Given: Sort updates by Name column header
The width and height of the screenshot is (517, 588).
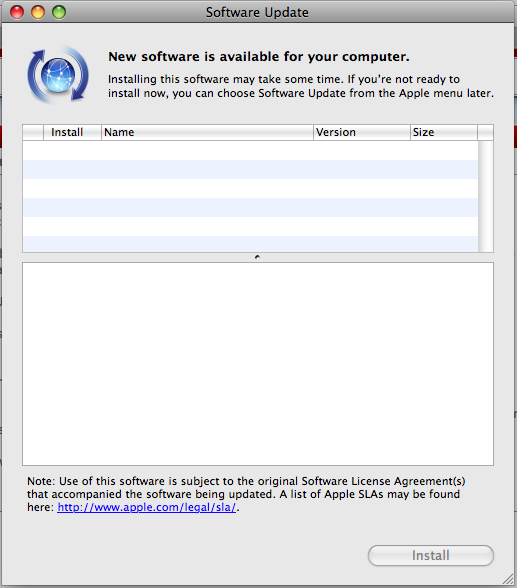Looking at the screenshot, I should point(207,132).
